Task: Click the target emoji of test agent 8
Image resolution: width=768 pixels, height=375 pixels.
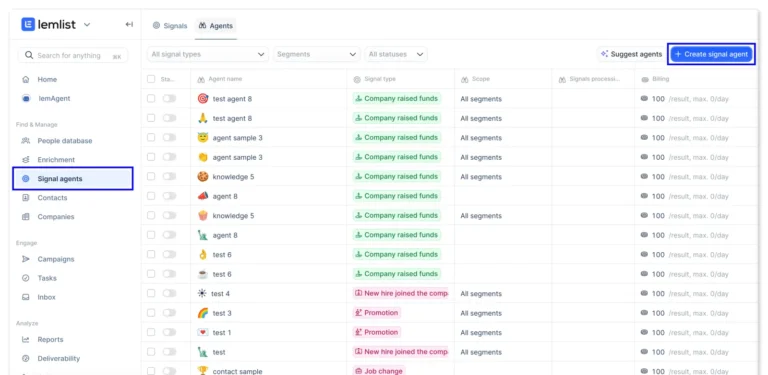Action: (x=203, y=98)
